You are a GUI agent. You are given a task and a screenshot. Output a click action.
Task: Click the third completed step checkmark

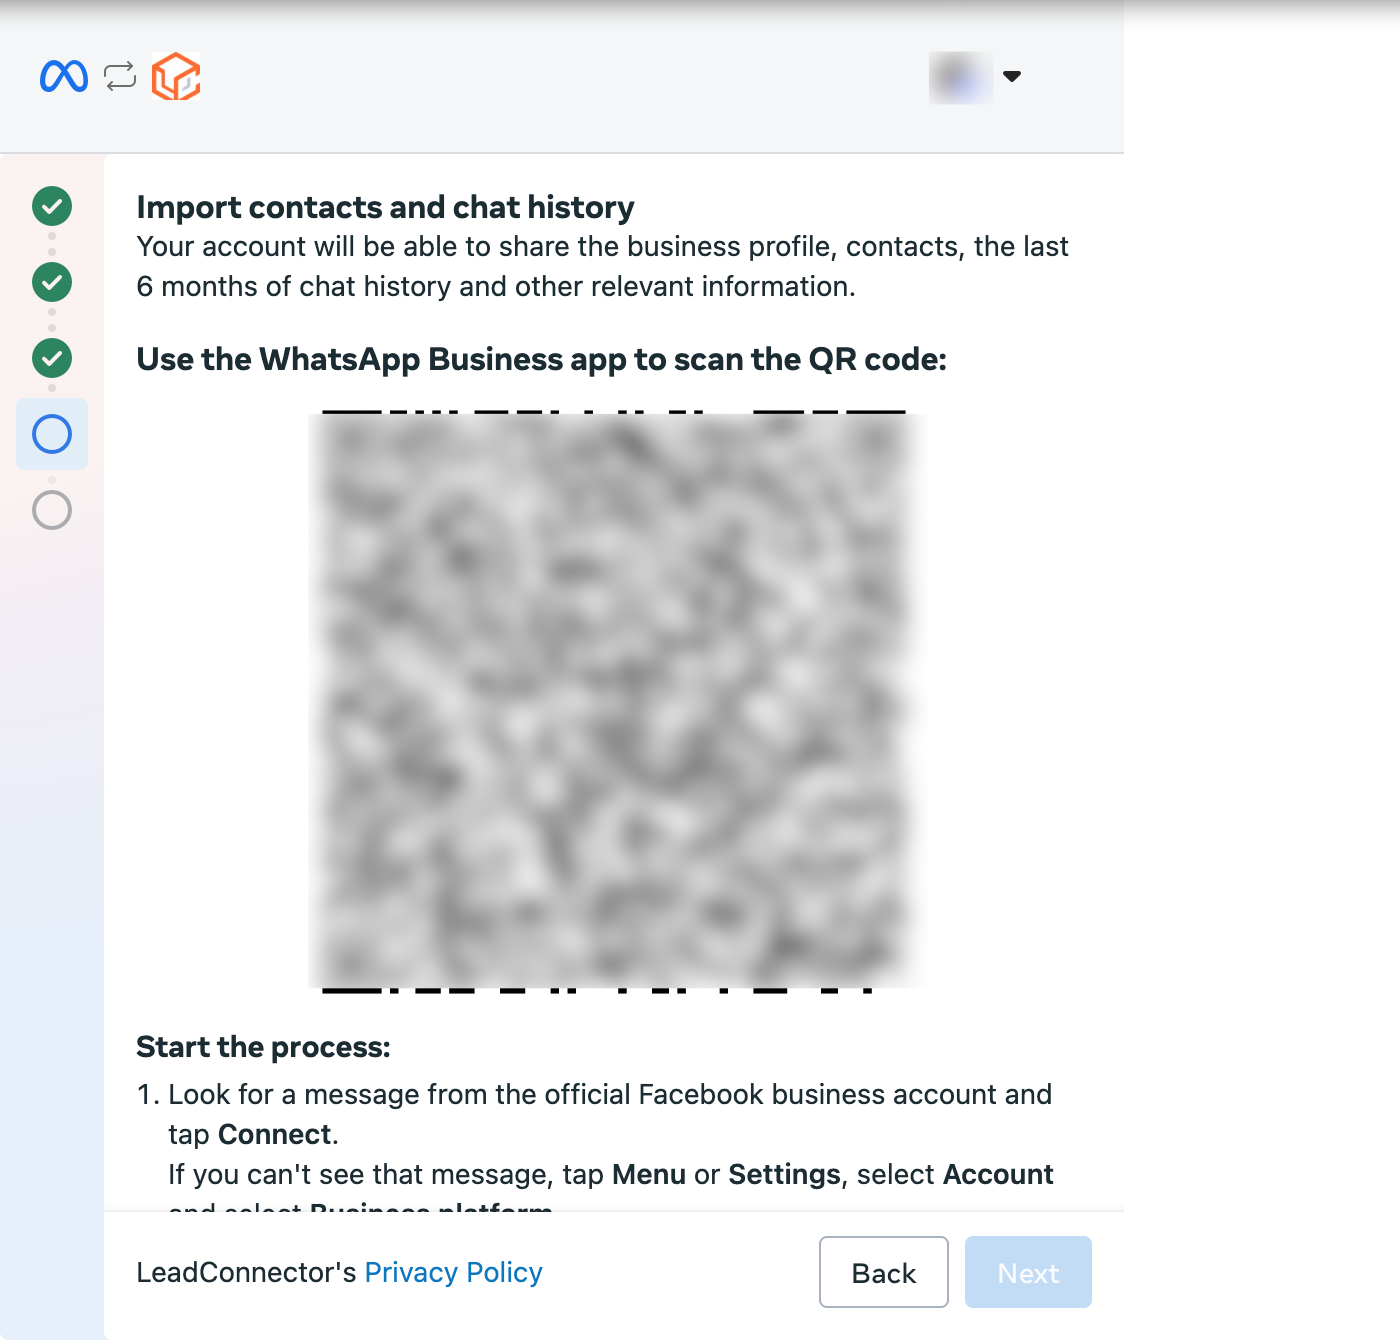(52, 358)
